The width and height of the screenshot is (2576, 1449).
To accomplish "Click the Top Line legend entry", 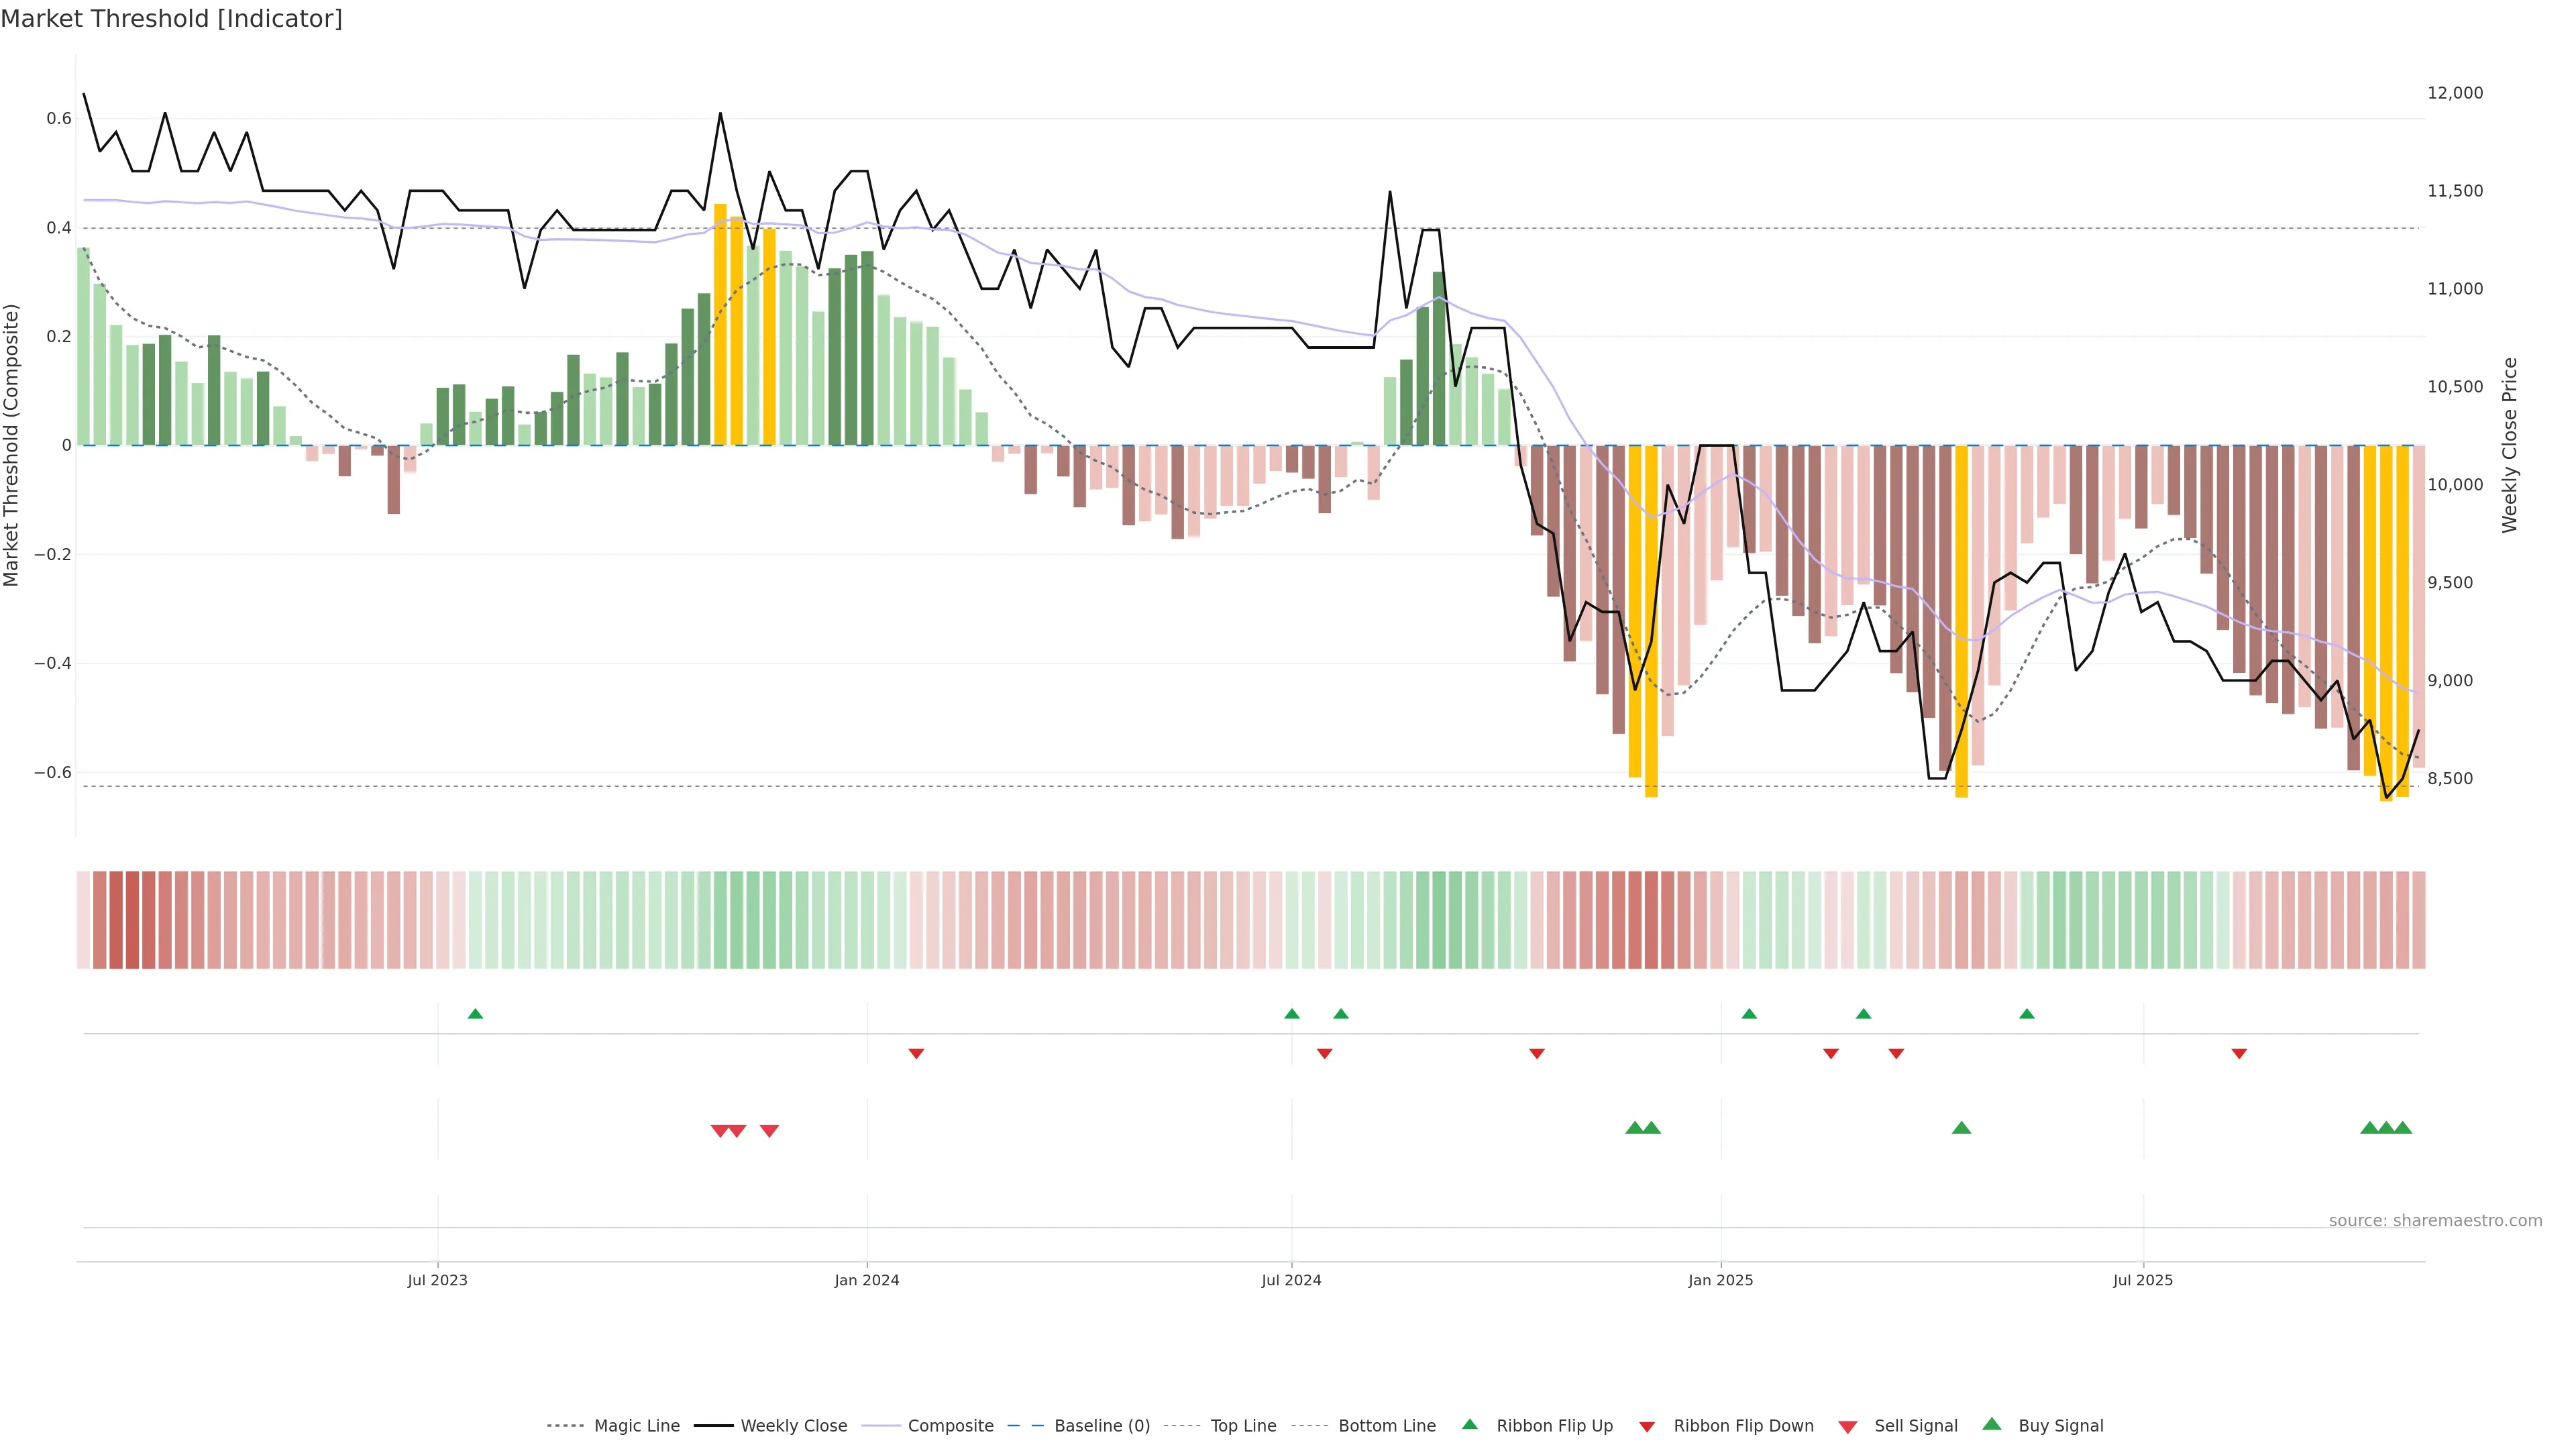I will [x=1243, y=1426].
